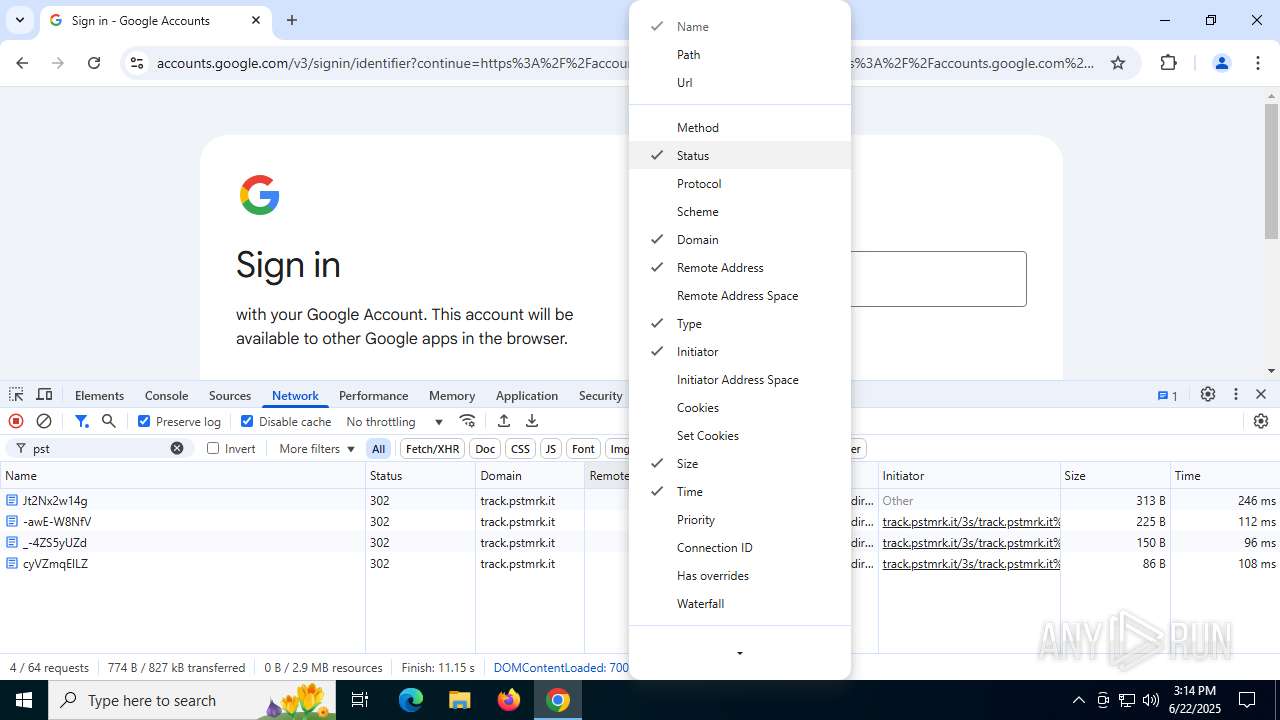Select the All request type filter
This screenshot has height=720, width=1280.
378,448
